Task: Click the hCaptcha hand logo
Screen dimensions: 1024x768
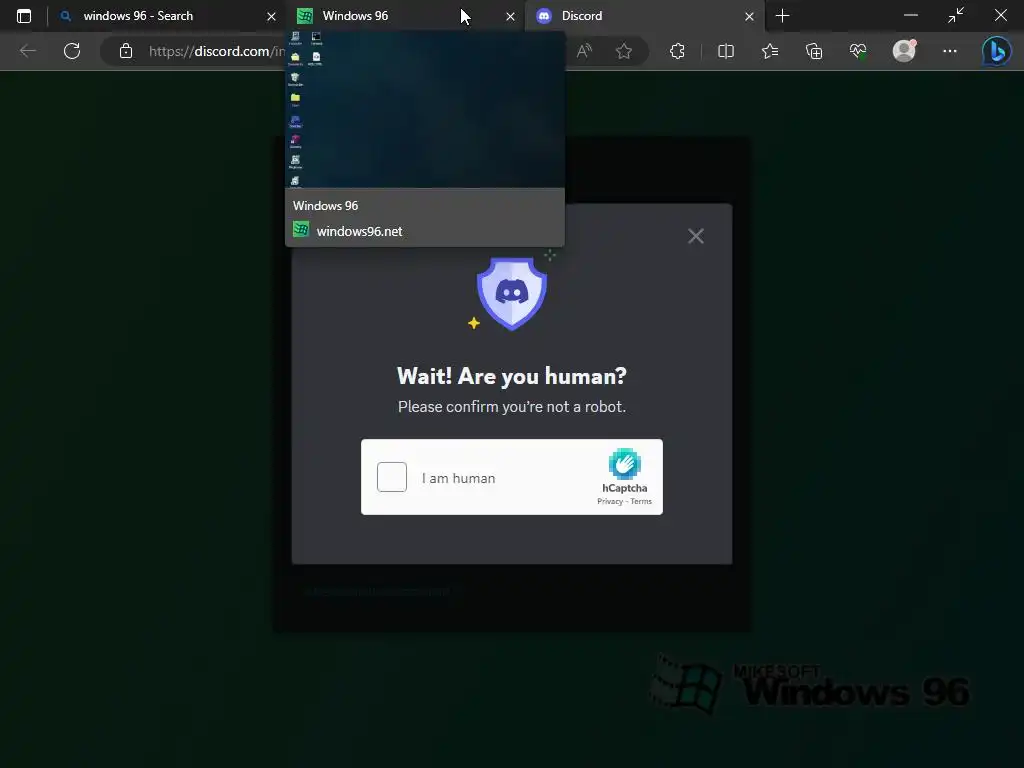Action: (624, 464)
